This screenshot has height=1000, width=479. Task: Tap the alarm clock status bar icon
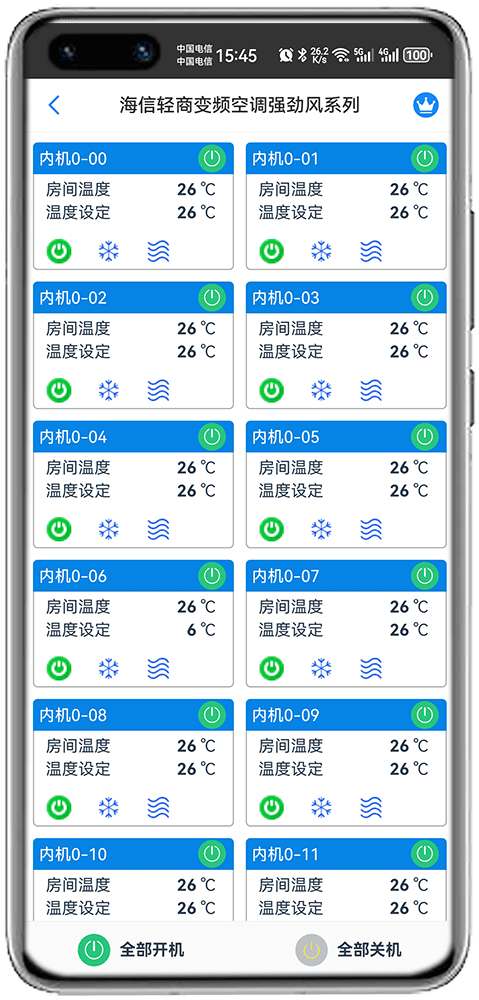pos(286,55)
